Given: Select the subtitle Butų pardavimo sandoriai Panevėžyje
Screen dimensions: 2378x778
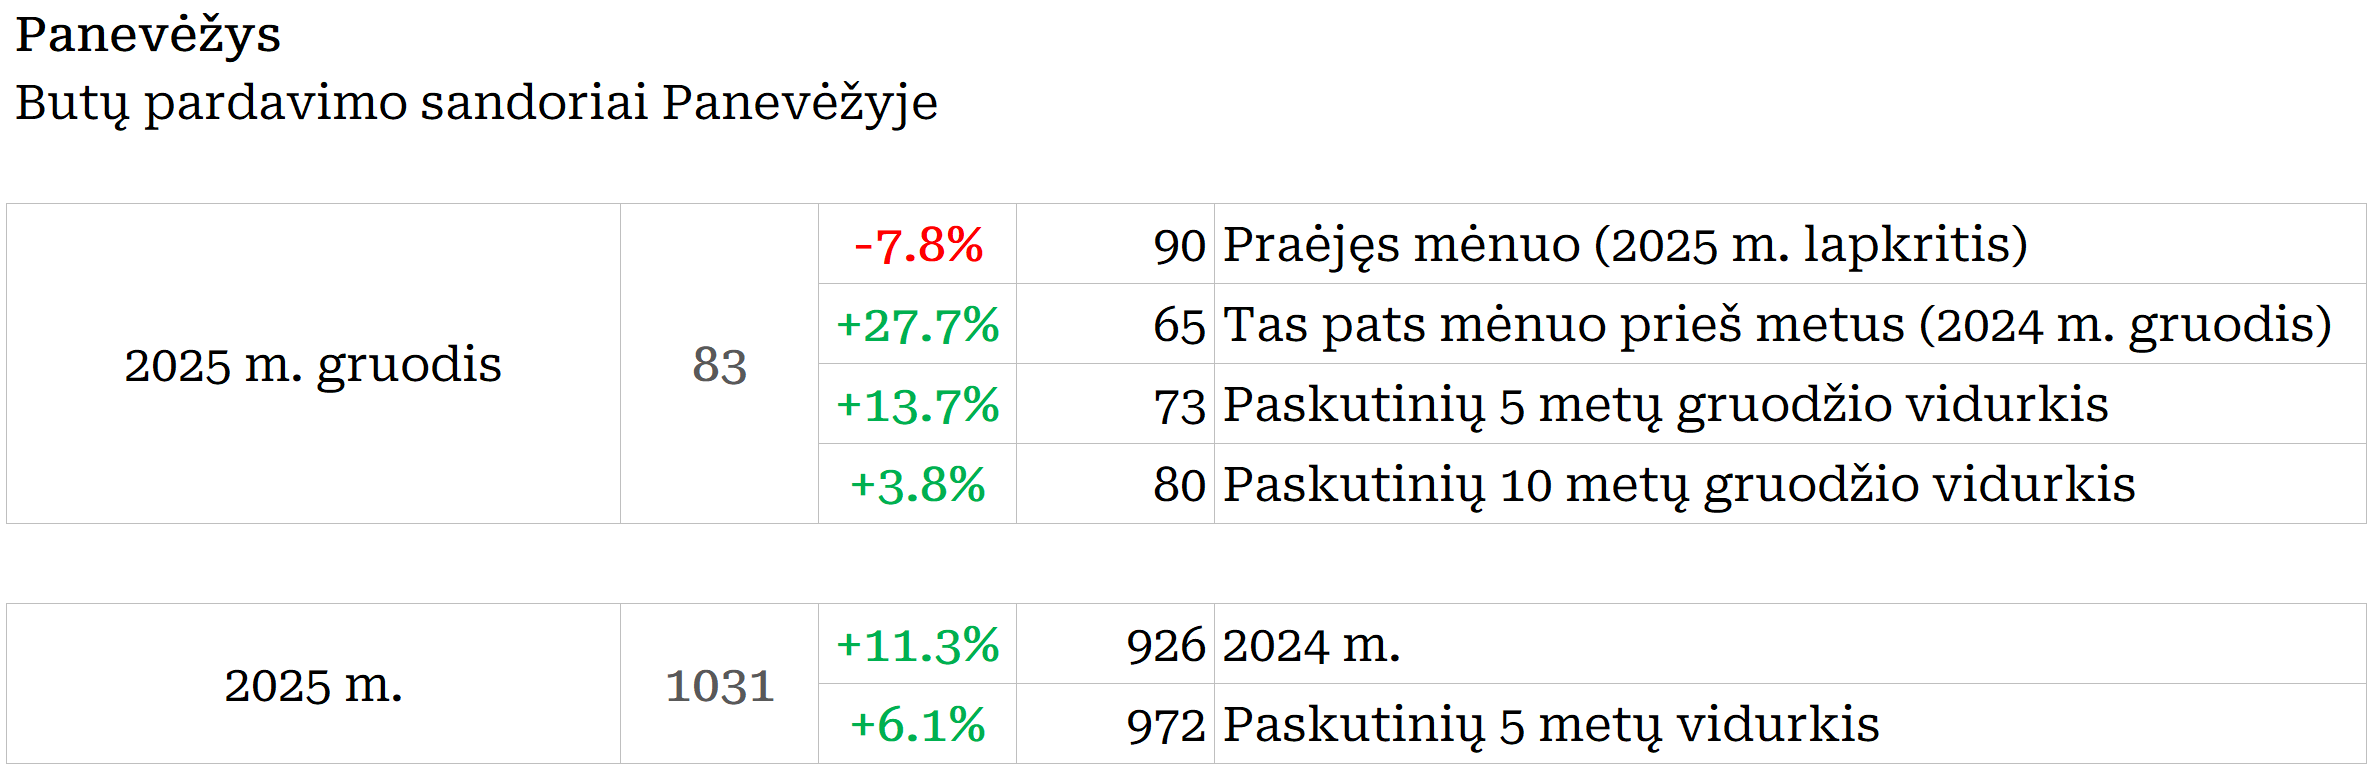Looking at the screenshot, I should (x=476, y=103).
